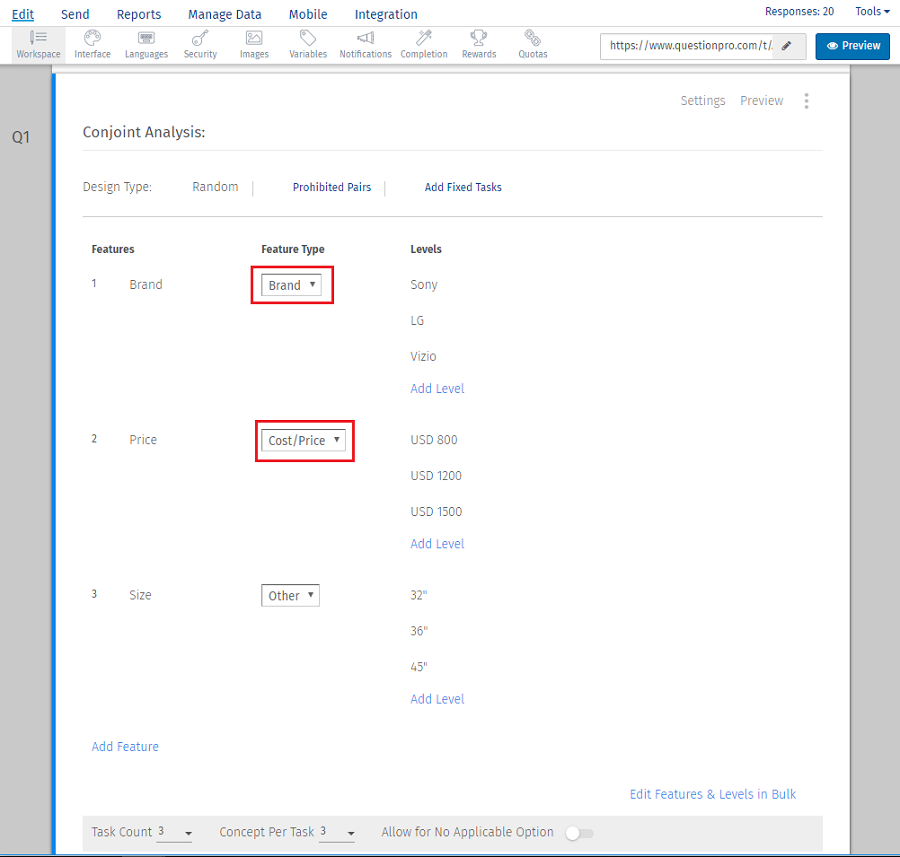Open the Languages settings
The image size is (900, 857).
[x=146, y=44]
